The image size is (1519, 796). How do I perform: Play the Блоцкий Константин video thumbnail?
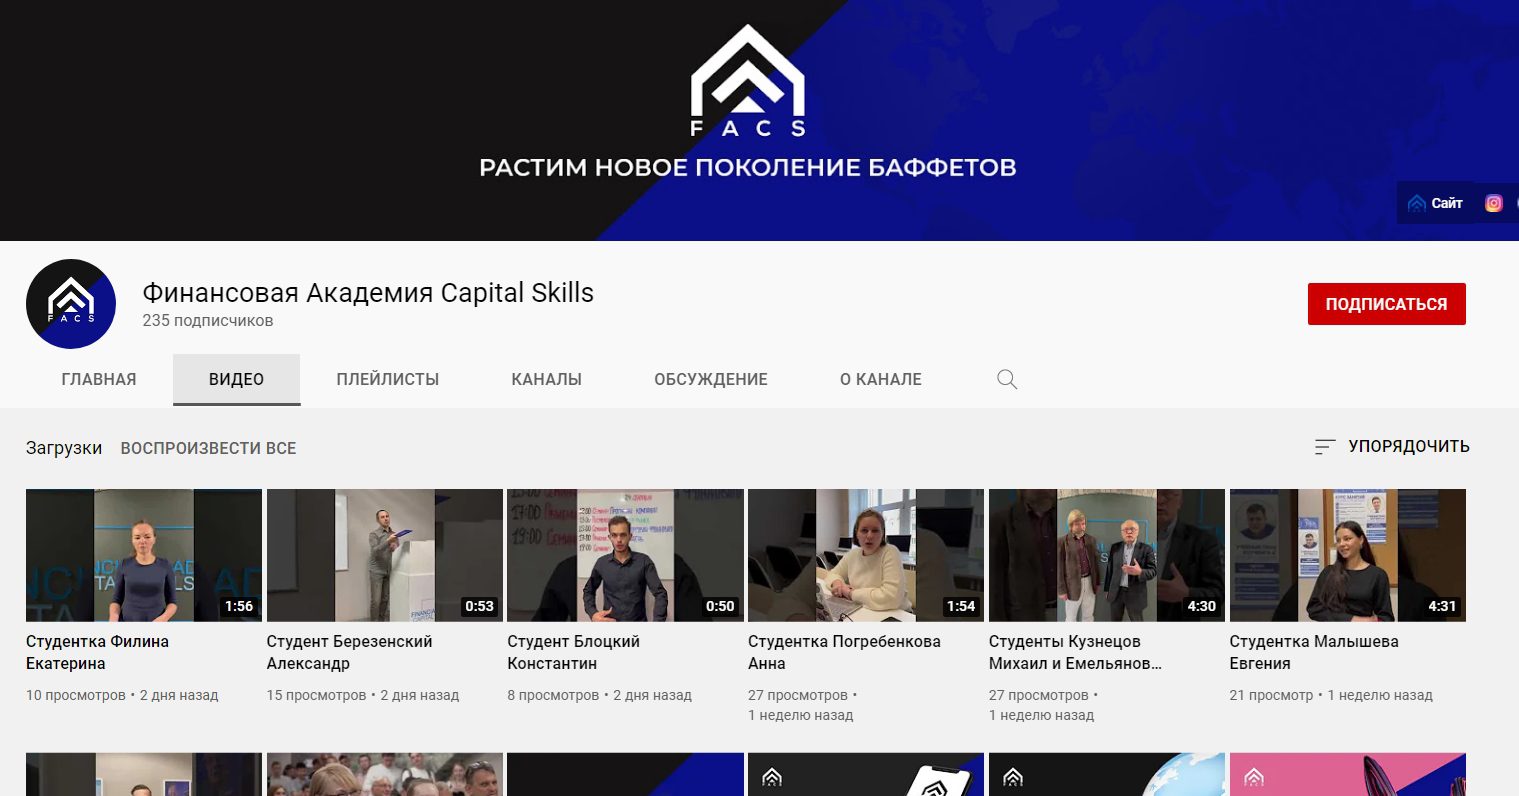tap(625, 555)
